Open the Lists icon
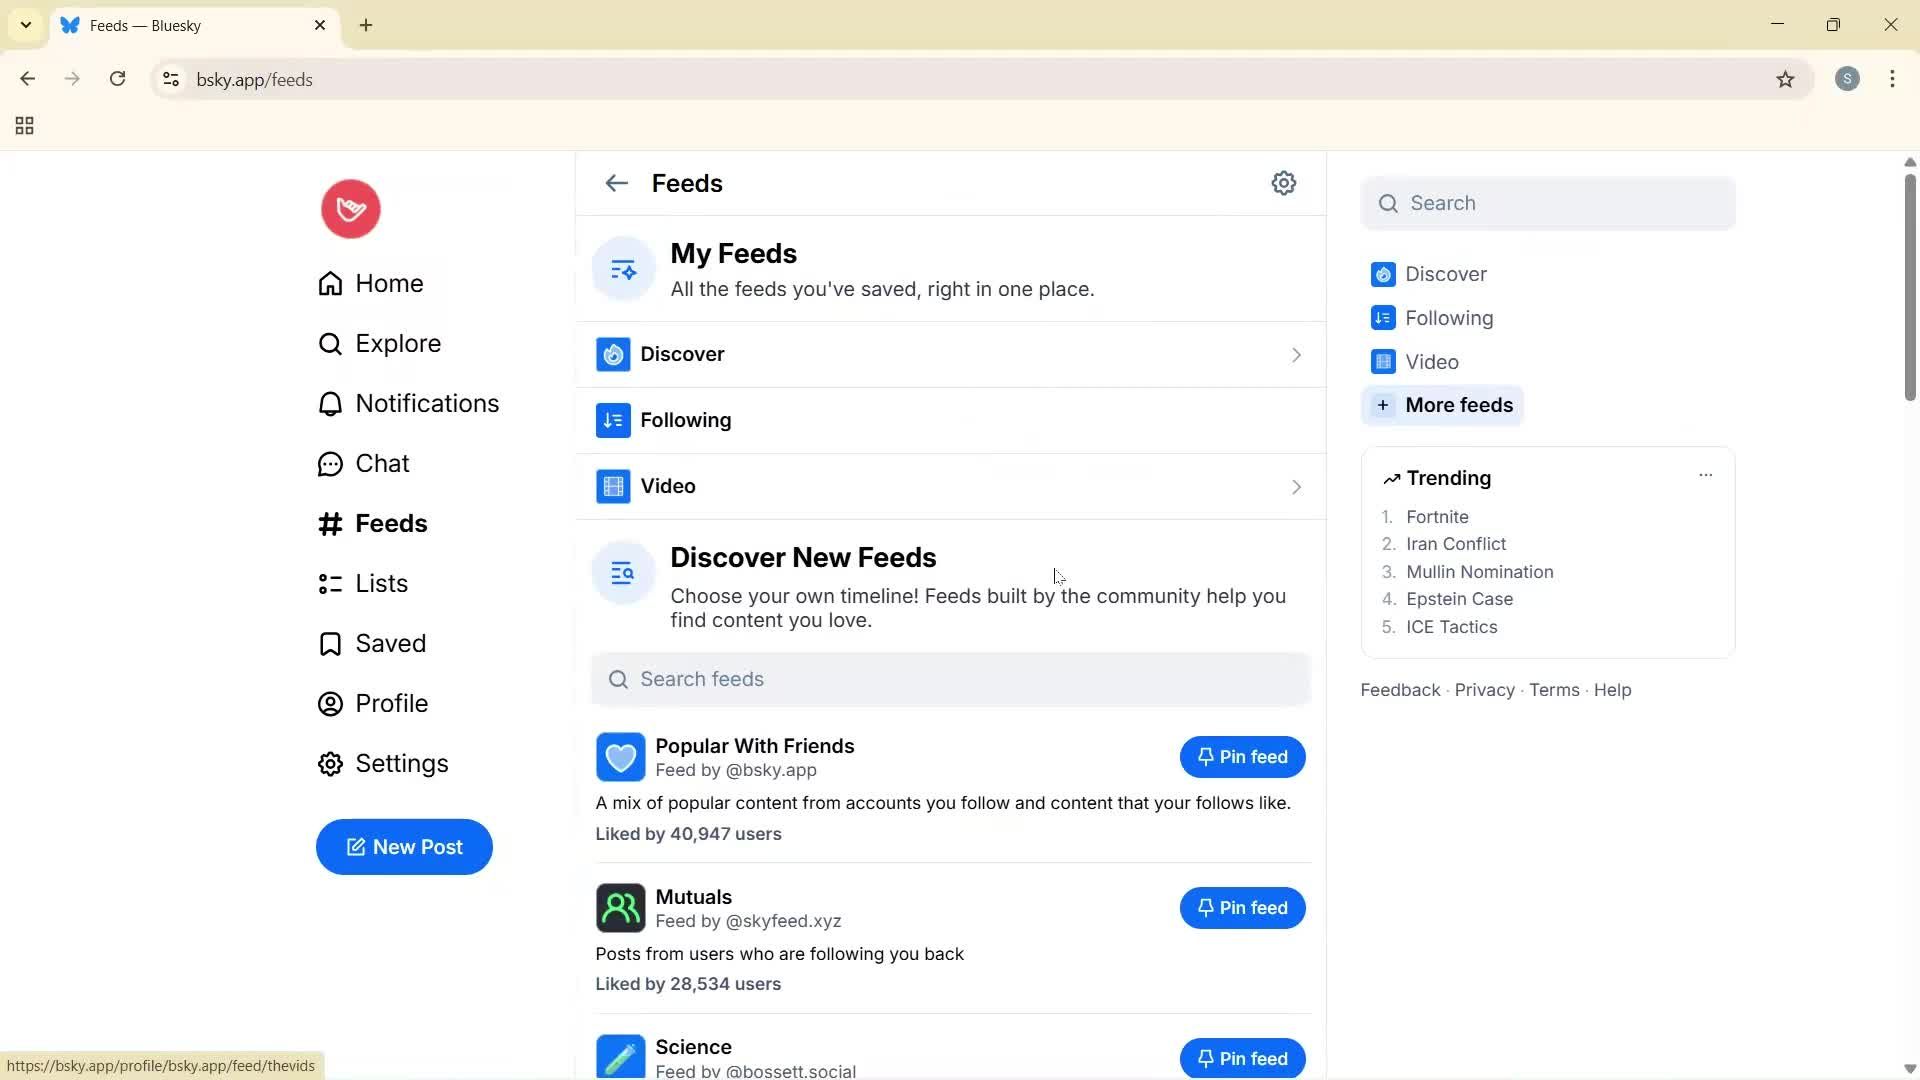This screenshot has width=1920, height=1080. [330, 583]
